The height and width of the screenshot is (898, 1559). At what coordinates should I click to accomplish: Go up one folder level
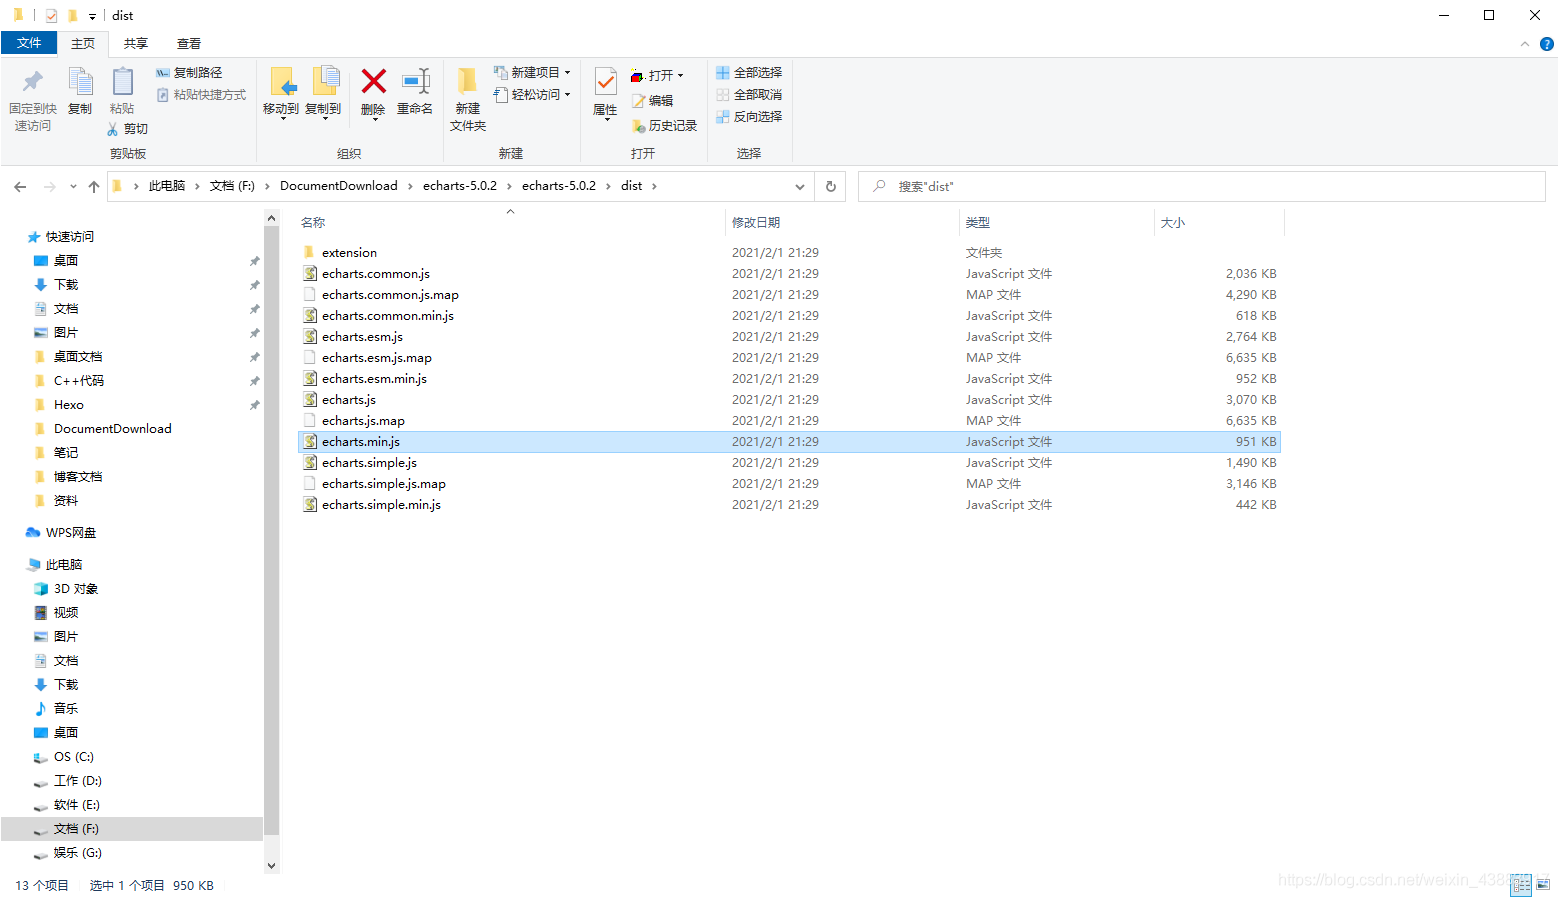click(x=94, y=187)
